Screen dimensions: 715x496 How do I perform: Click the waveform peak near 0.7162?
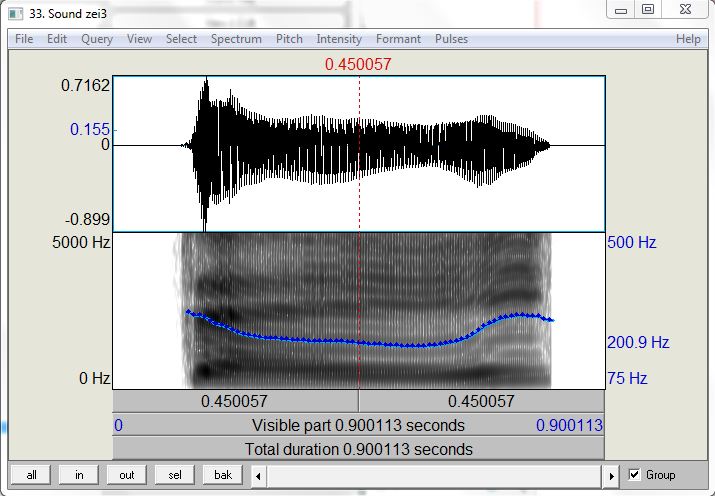click(206, 82)
